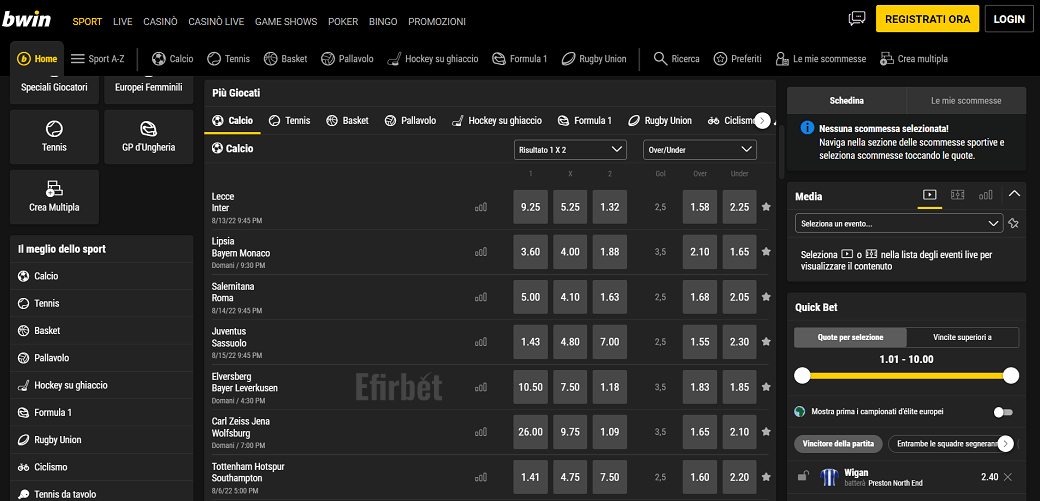Select Vincite superiori a option
Screen dimensions: 1040x501
point(962,337)
